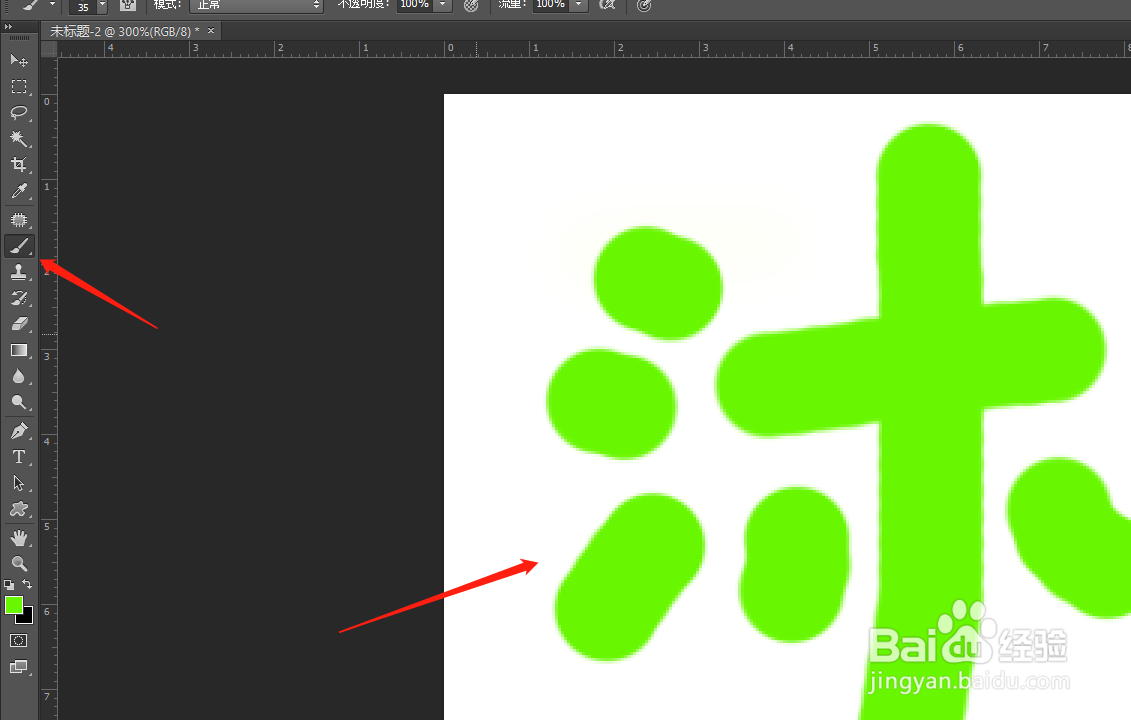The image size is (1131, 720).
Task: Select the Eyedropper tool
Action: [19, 190]
